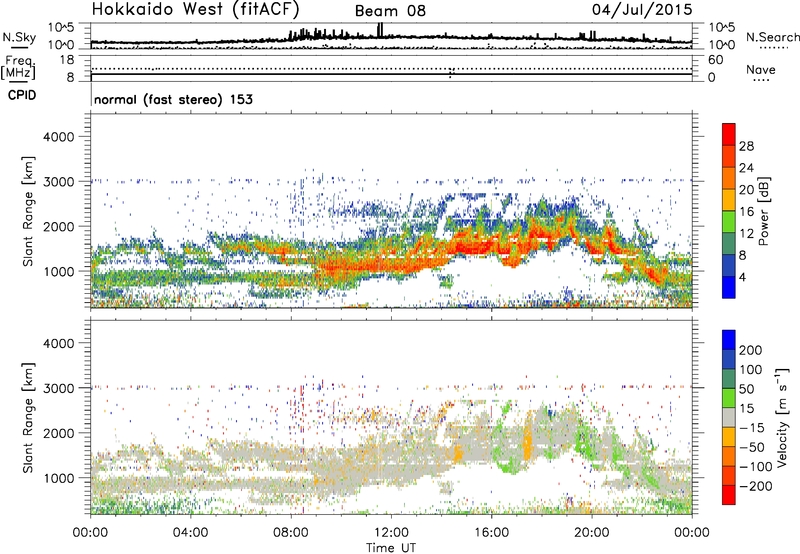800x554 pixels.
Task: Click the '-15' velocity colorbar tick
Action: pyautogui.click(x=752, y=428)
